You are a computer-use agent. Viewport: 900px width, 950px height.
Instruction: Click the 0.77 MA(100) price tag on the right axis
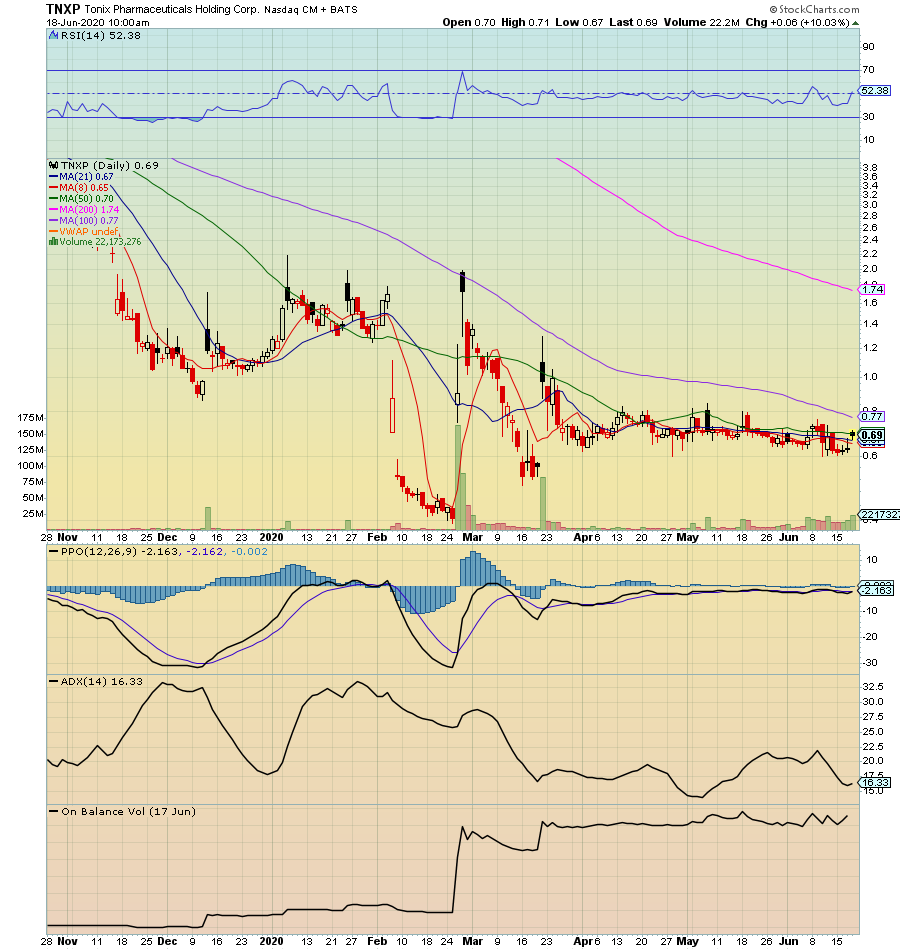[x=872, y=416]
